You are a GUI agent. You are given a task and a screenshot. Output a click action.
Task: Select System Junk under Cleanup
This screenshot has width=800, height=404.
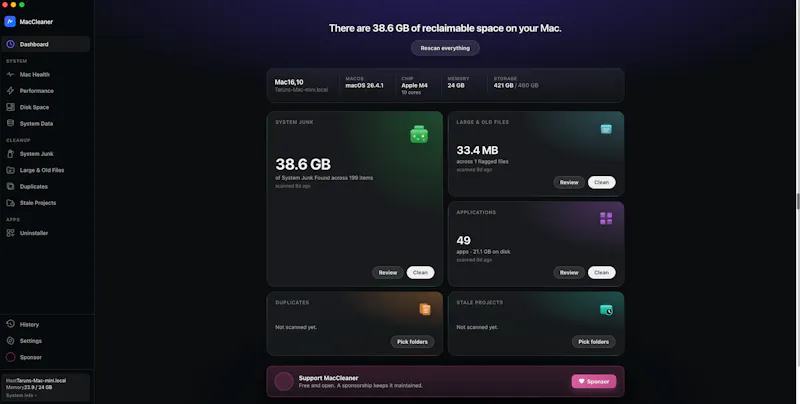[x=45, y=154]
